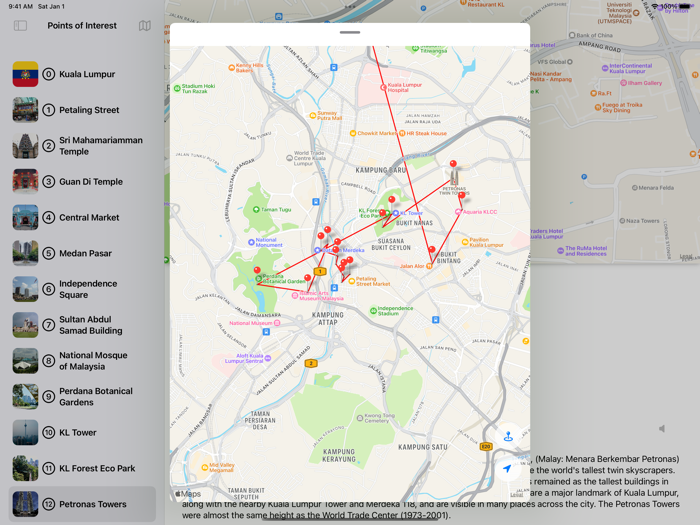This screenshot has width=700, height=525.
Task: Tap the numbered circle 4 badge
Action: [x=49, y=217]
